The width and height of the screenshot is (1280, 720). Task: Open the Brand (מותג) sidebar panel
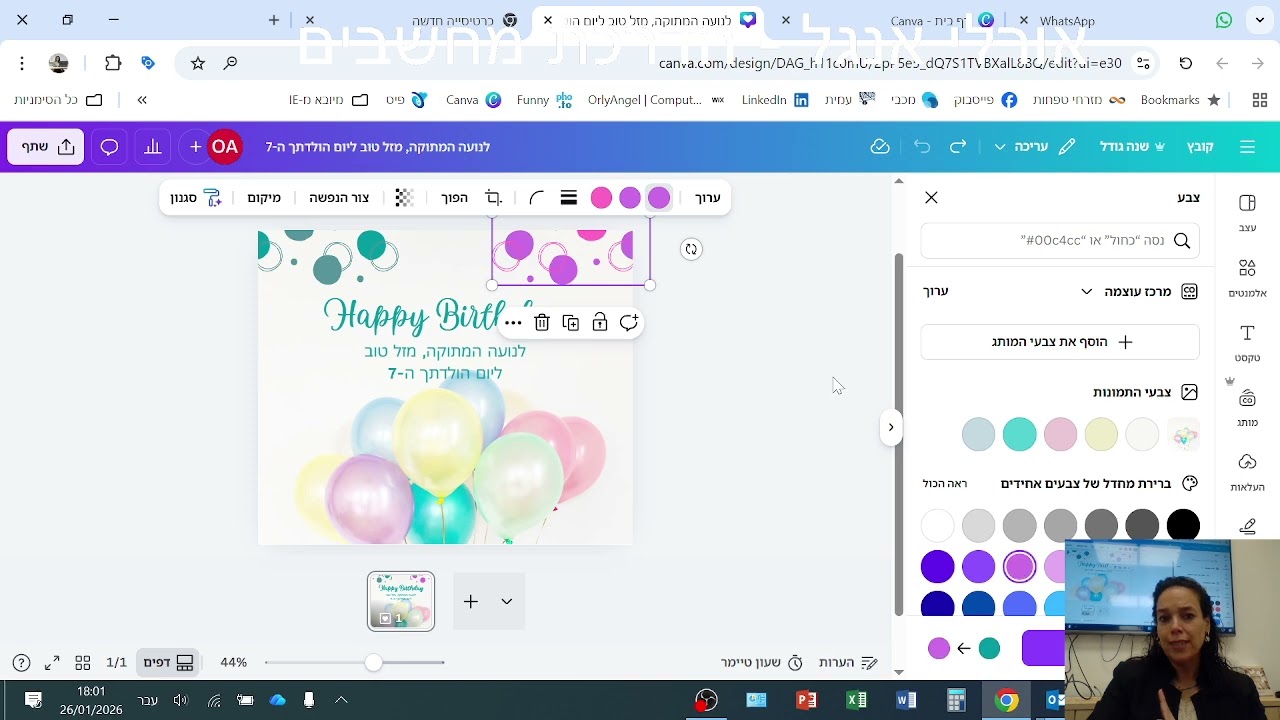[1247, 408]
